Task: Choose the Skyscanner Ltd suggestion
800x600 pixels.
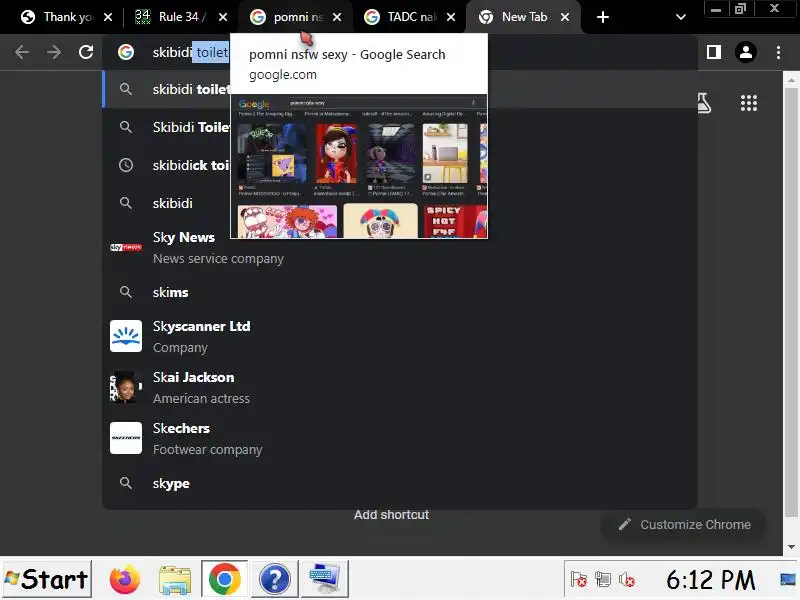Action: pyautogui.click(x=400, y=336)
